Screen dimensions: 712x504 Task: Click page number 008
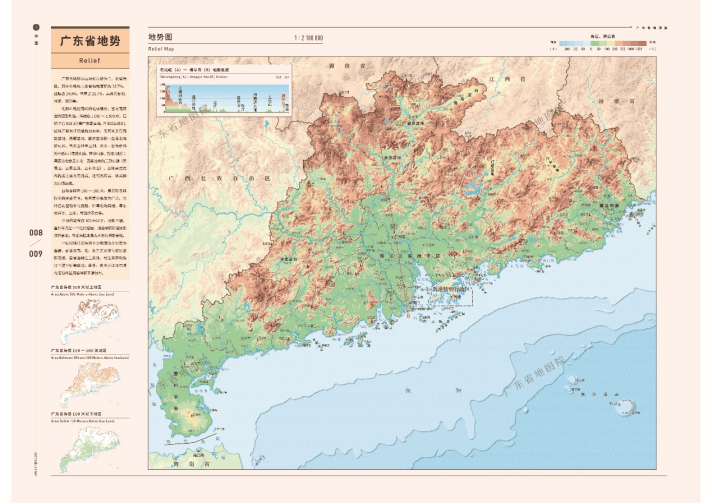(36, 233)
